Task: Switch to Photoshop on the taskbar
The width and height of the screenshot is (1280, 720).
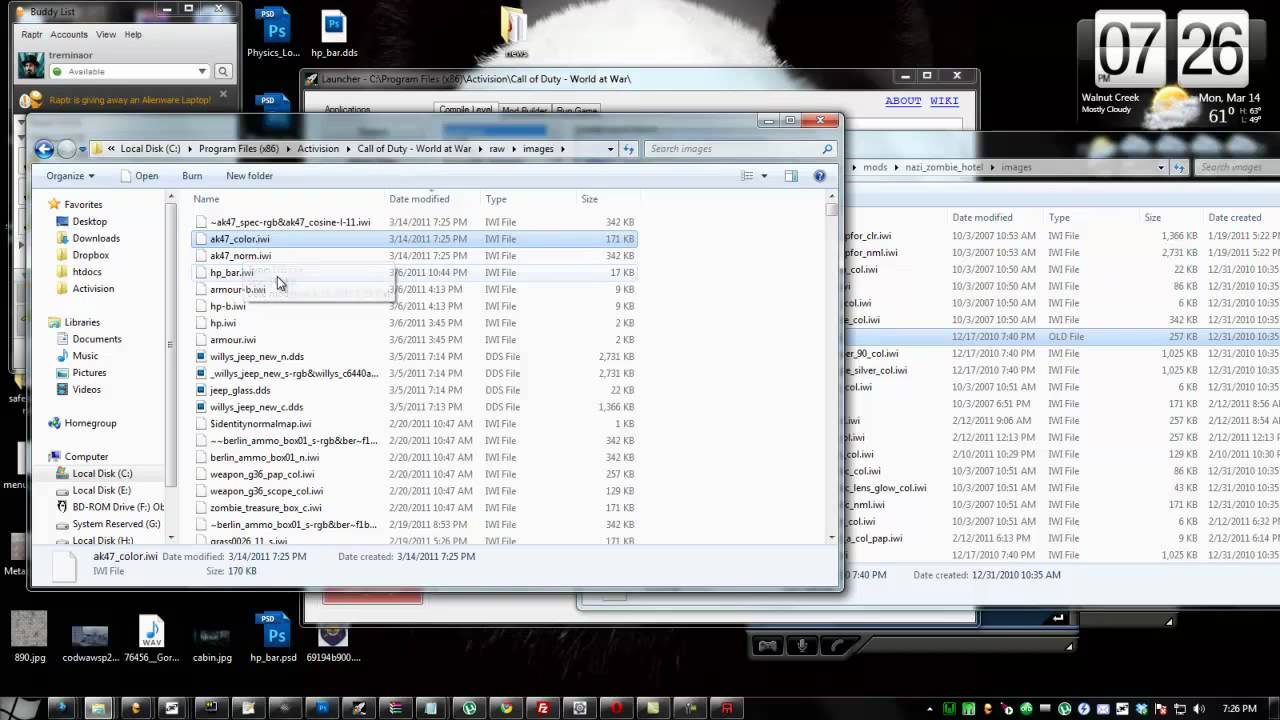Action: (x=320, y=708)
